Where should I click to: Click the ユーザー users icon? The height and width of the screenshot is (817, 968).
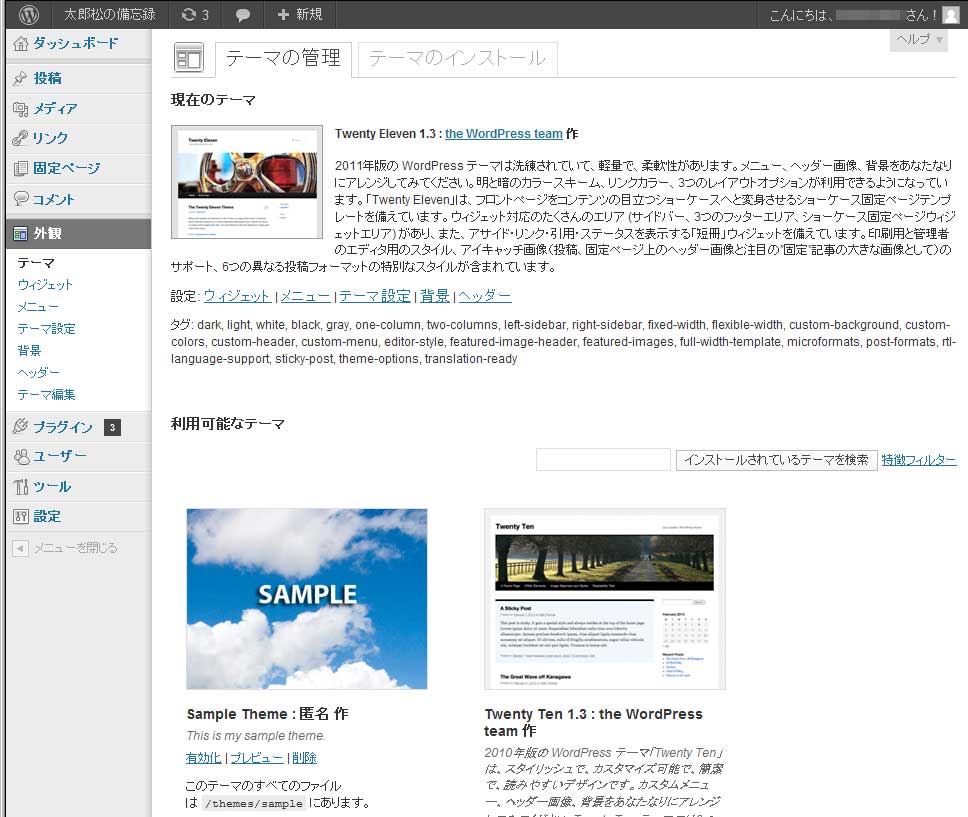(21, 456)
